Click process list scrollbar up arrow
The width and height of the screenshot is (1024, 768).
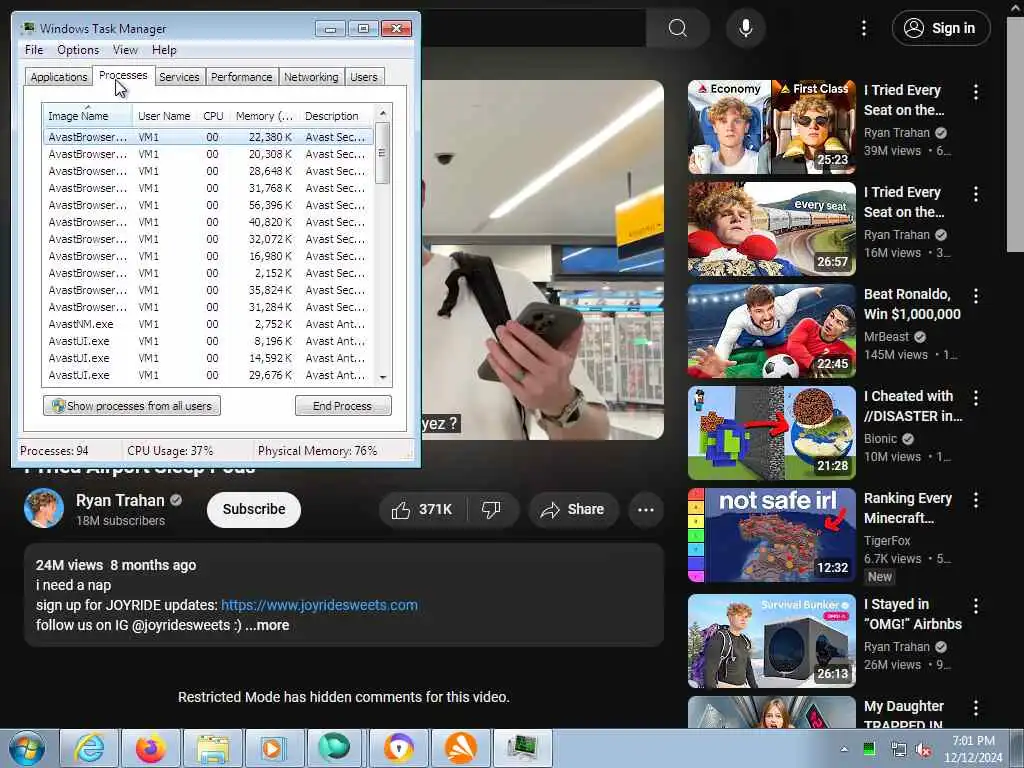coord(383,113)
